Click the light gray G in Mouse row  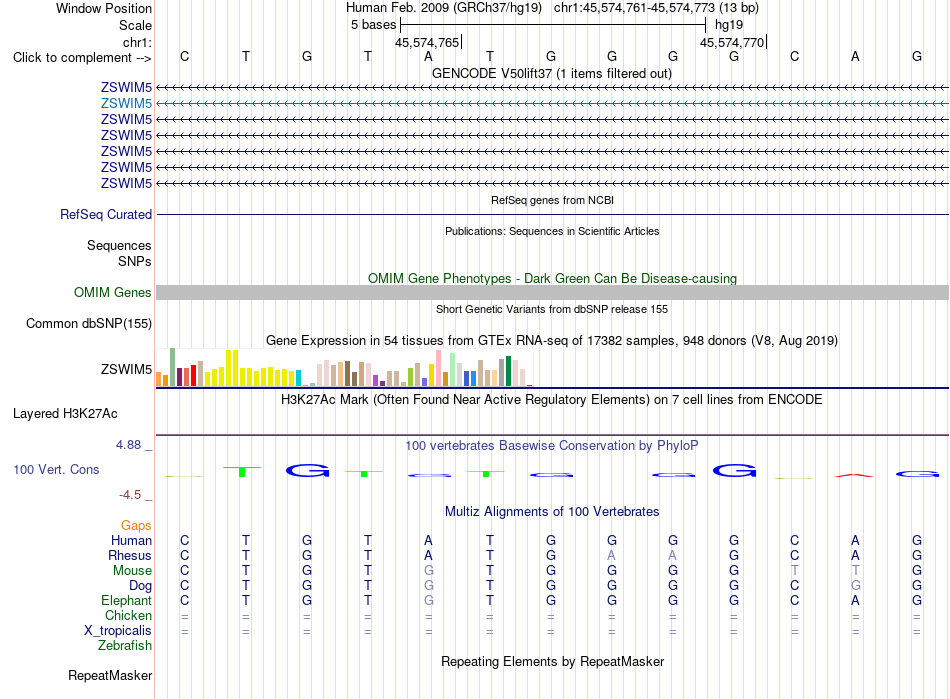click(x=428, y=571)
